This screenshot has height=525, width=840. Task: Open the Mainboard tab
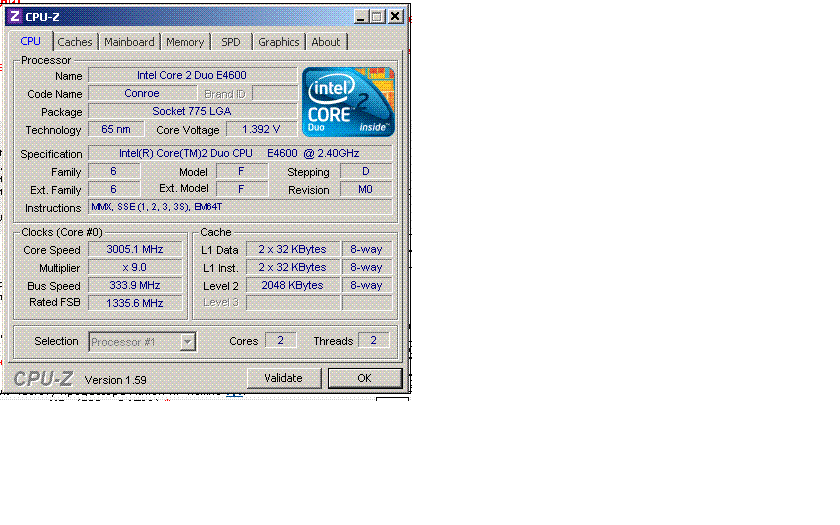coord(129,42)
